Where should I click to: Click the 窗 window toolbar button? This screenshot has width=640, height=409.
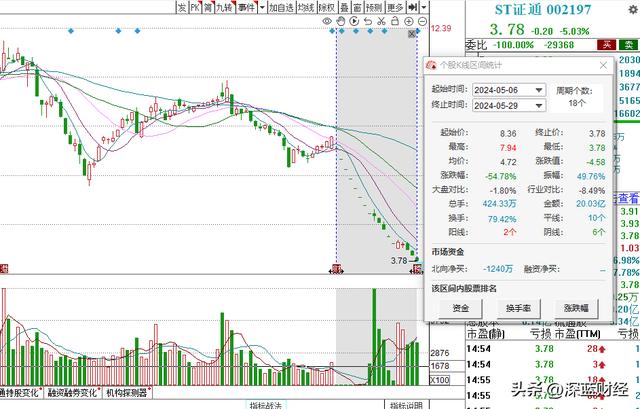pyautogui.click(x=357, y=7)
